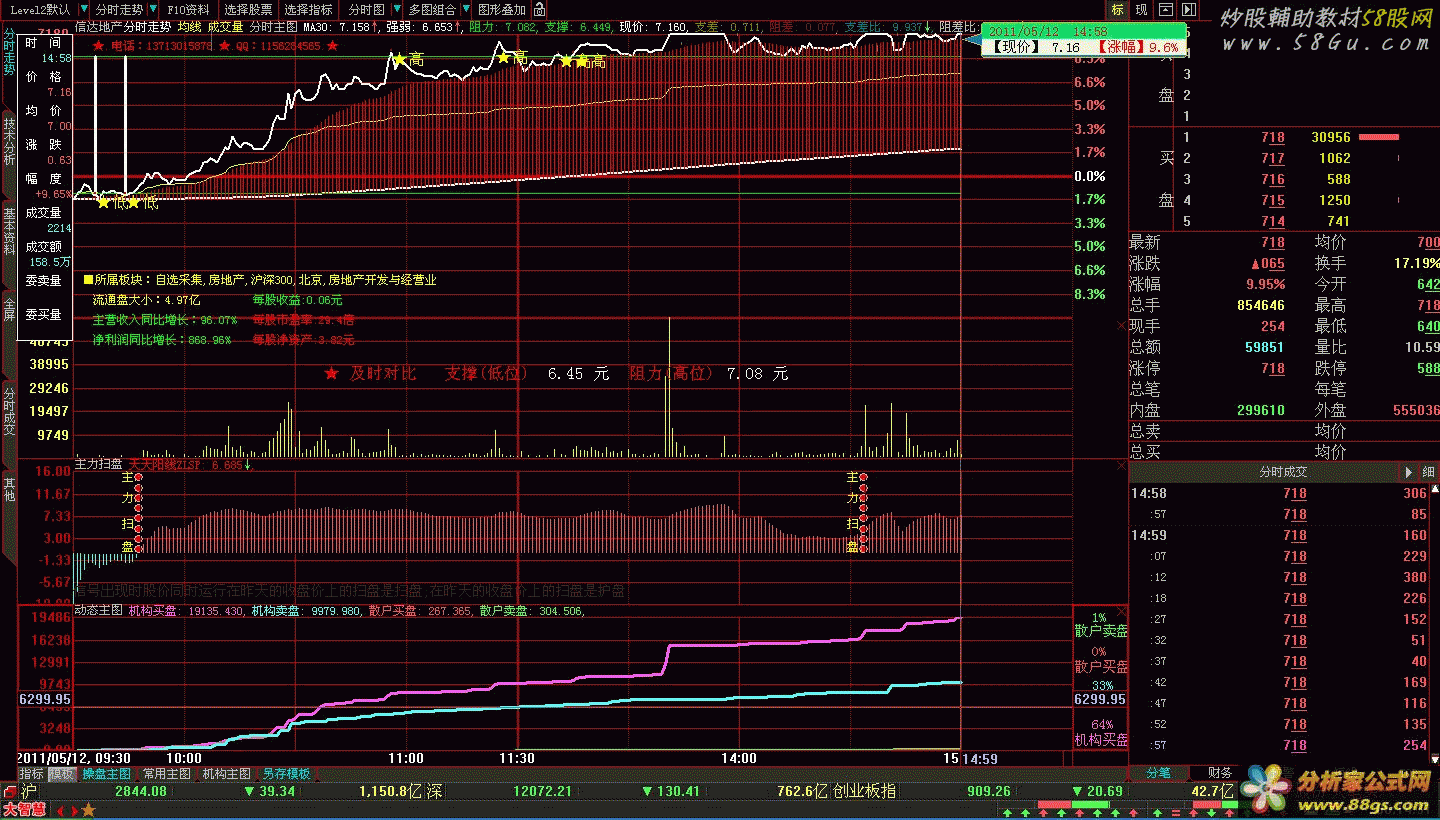Viewport: 1440px width, 820px height.
Task: Switch to the 指标 bottom tab
Action: click(x=31, y=774)
